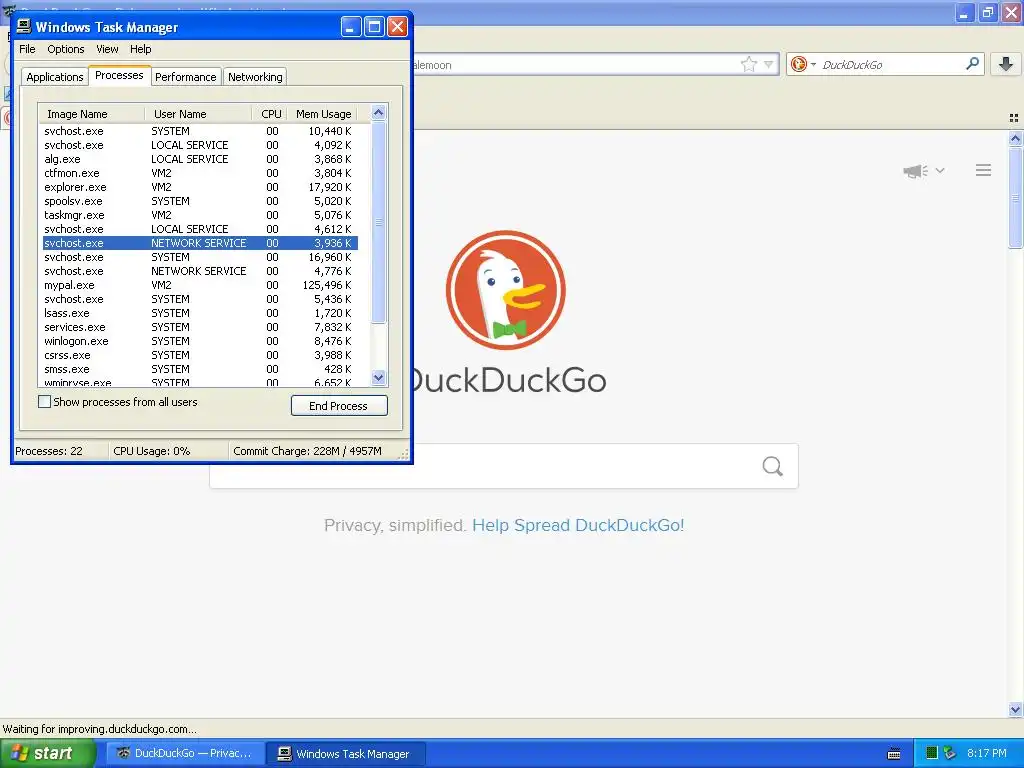This screenshot has height=768, width=1024.
Task: Click browser page scrollbar down arrow
Action: [x=1015, y=709]
